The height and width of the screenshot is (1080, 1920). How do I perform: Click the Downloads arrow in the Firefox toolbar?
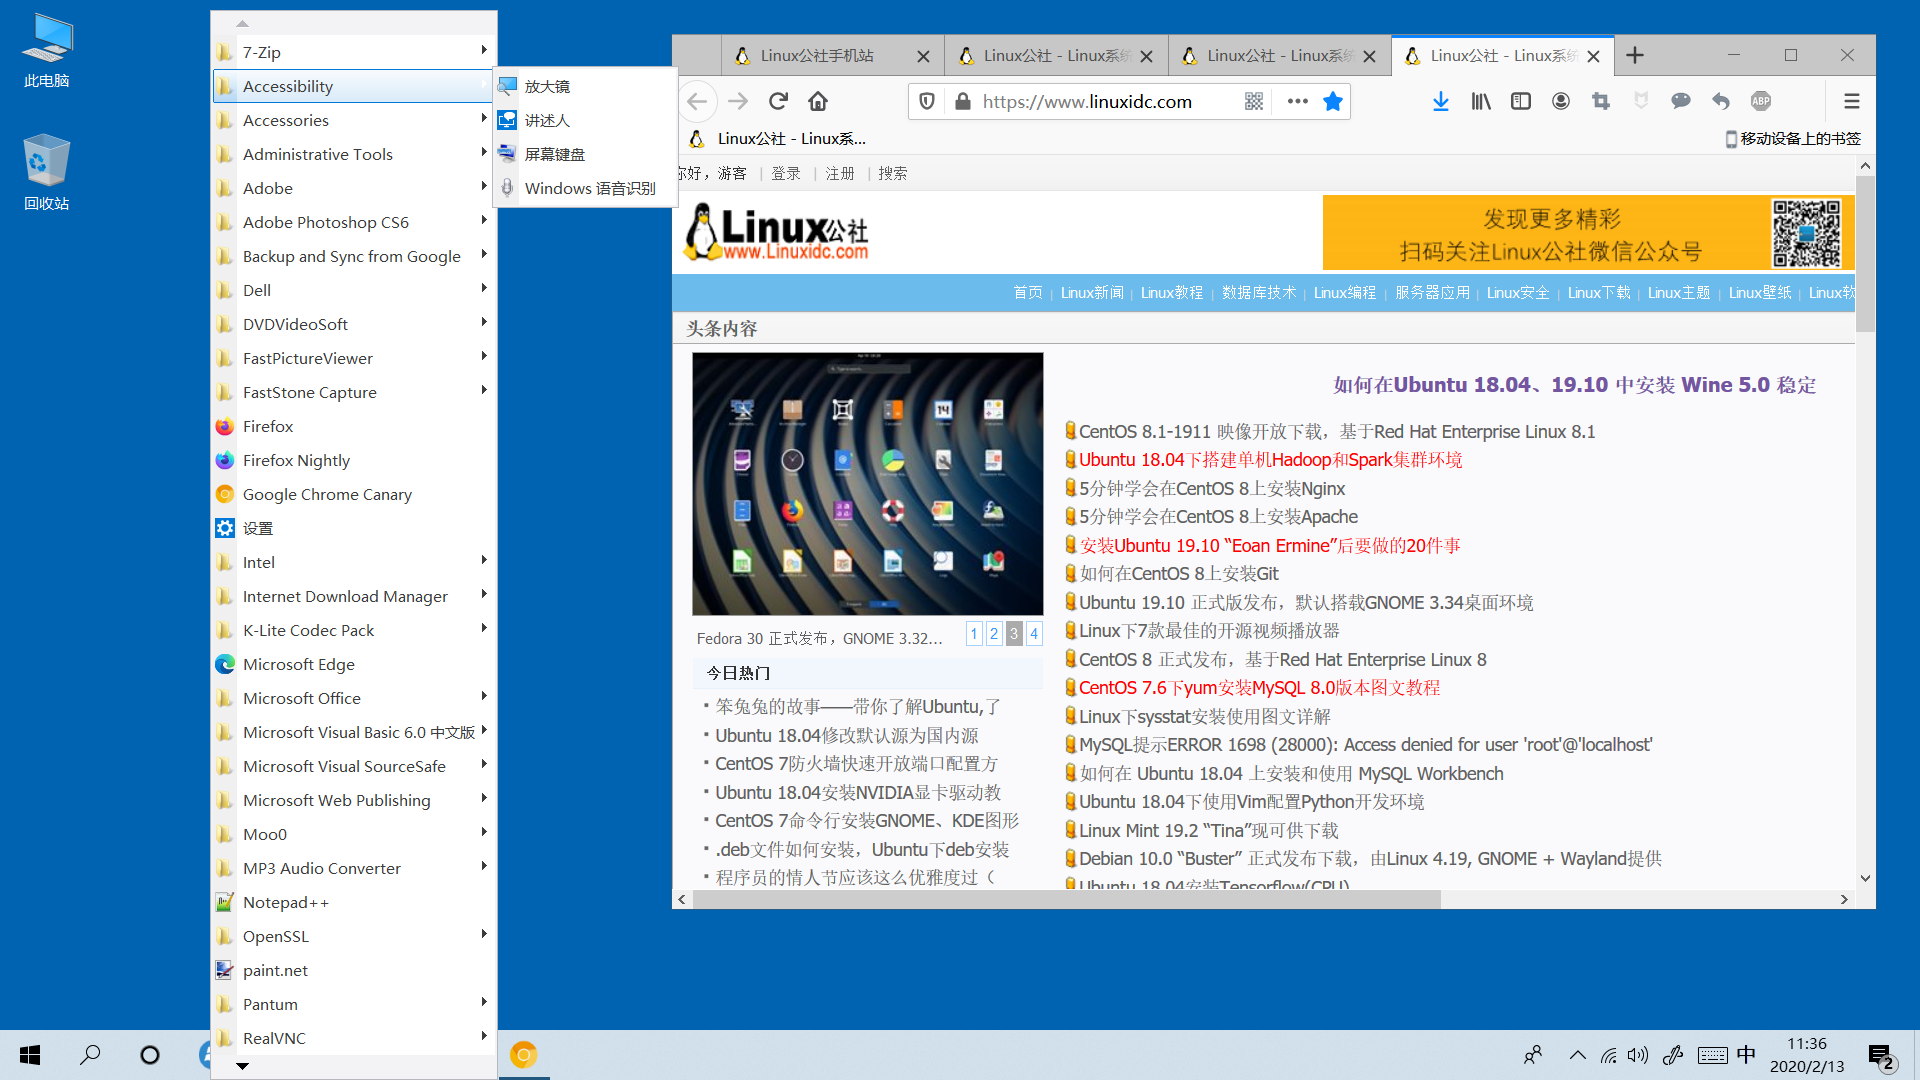[x=1440, y=101]
